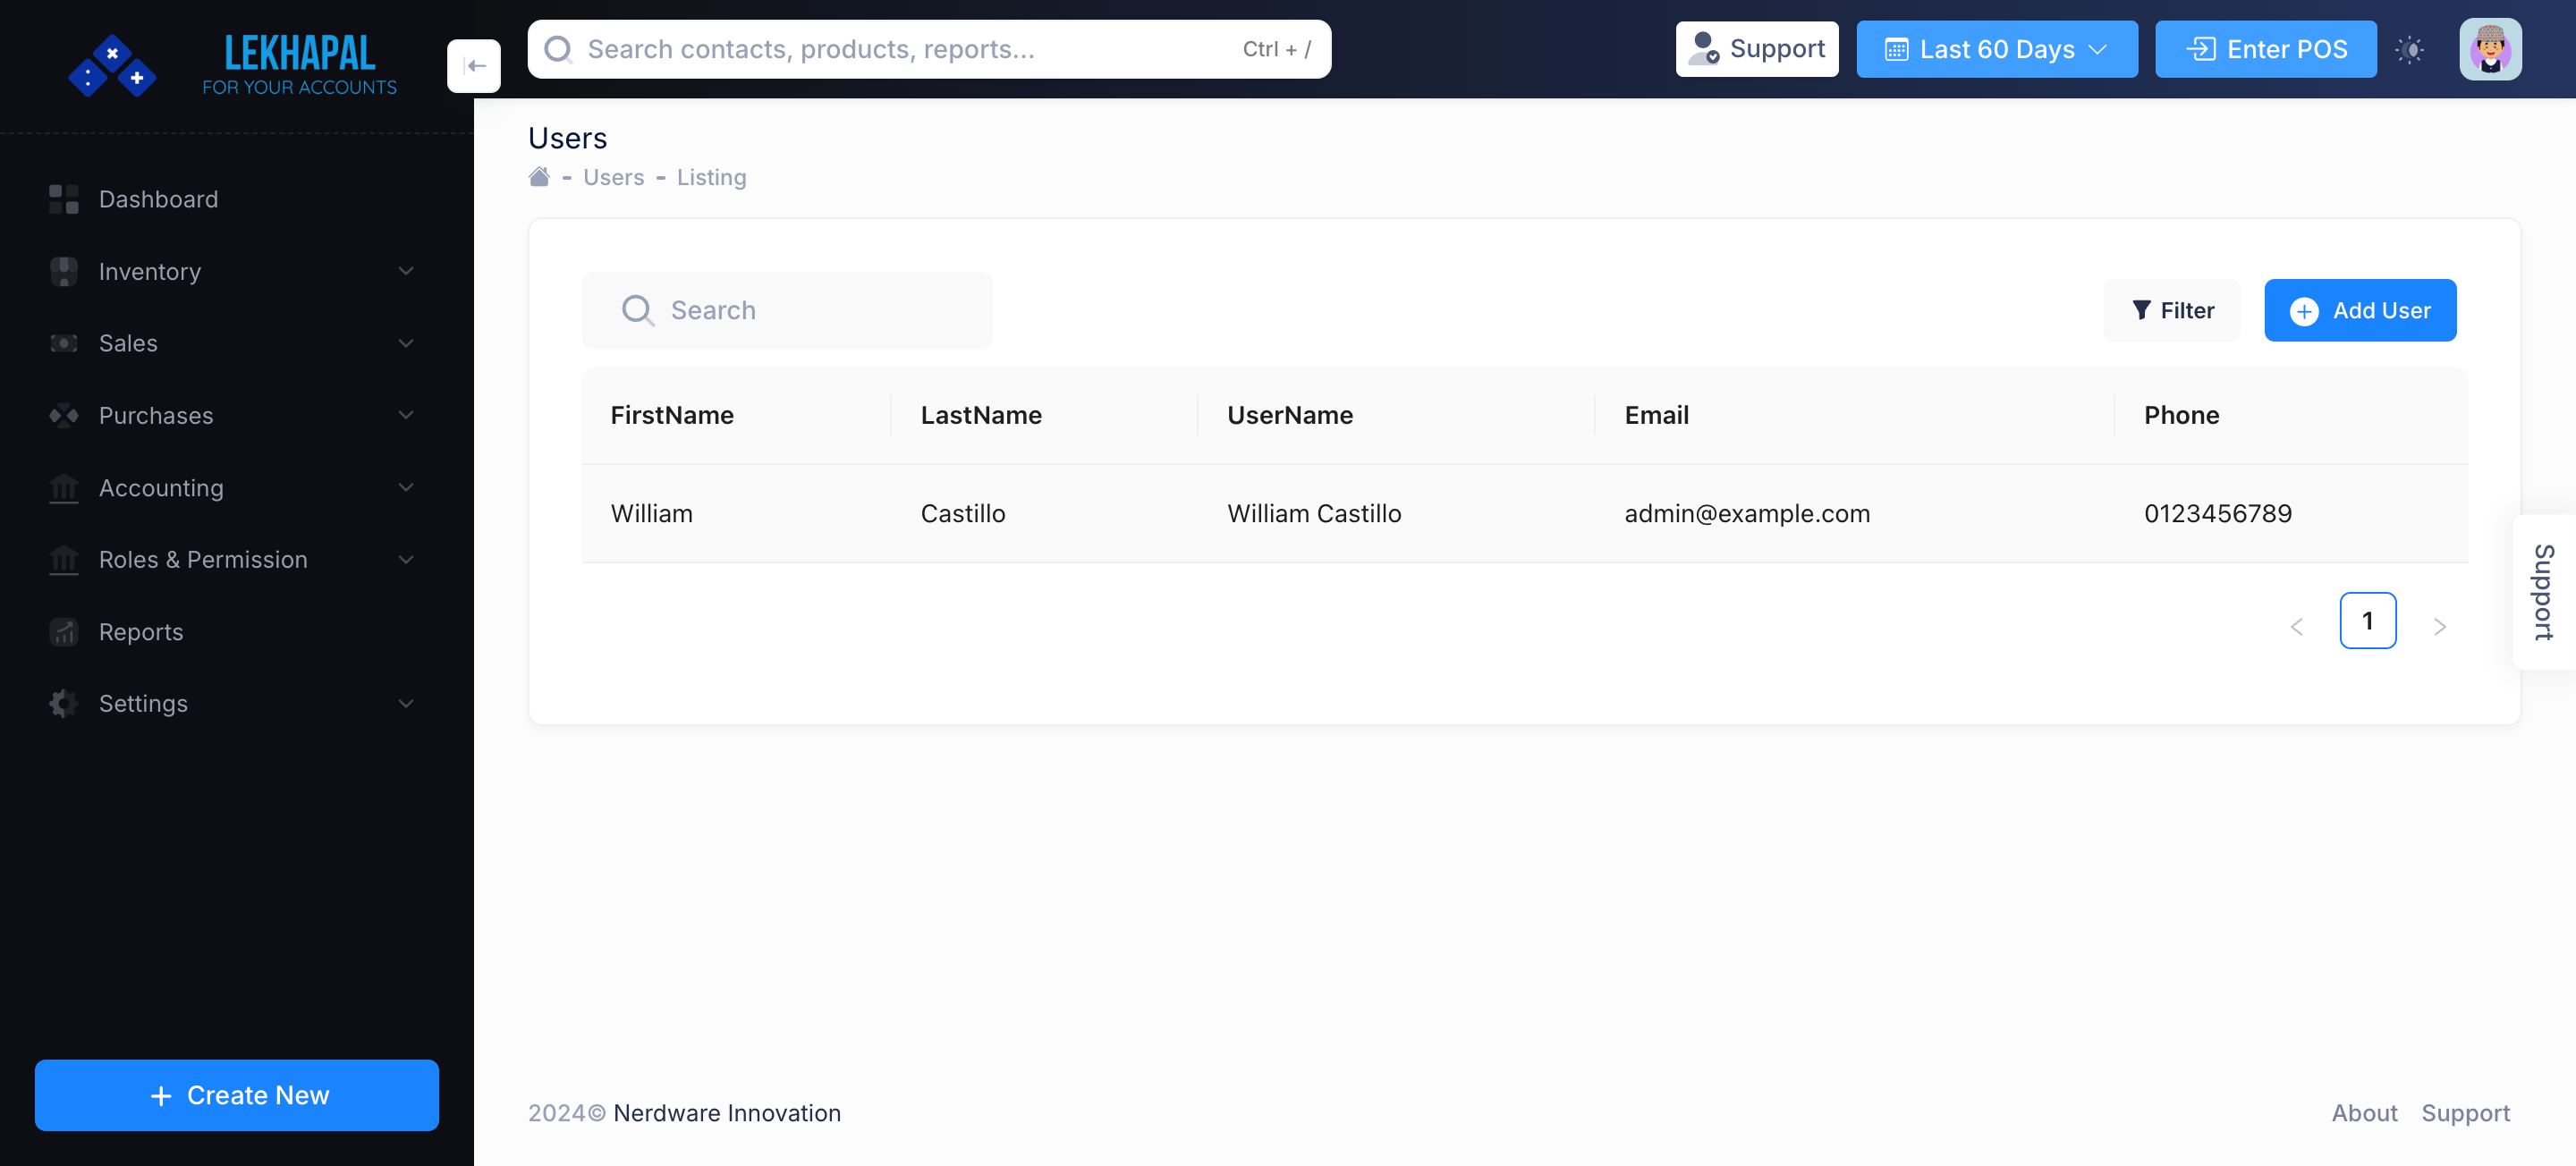Expand the Accounting submenu

click(406, 487)
